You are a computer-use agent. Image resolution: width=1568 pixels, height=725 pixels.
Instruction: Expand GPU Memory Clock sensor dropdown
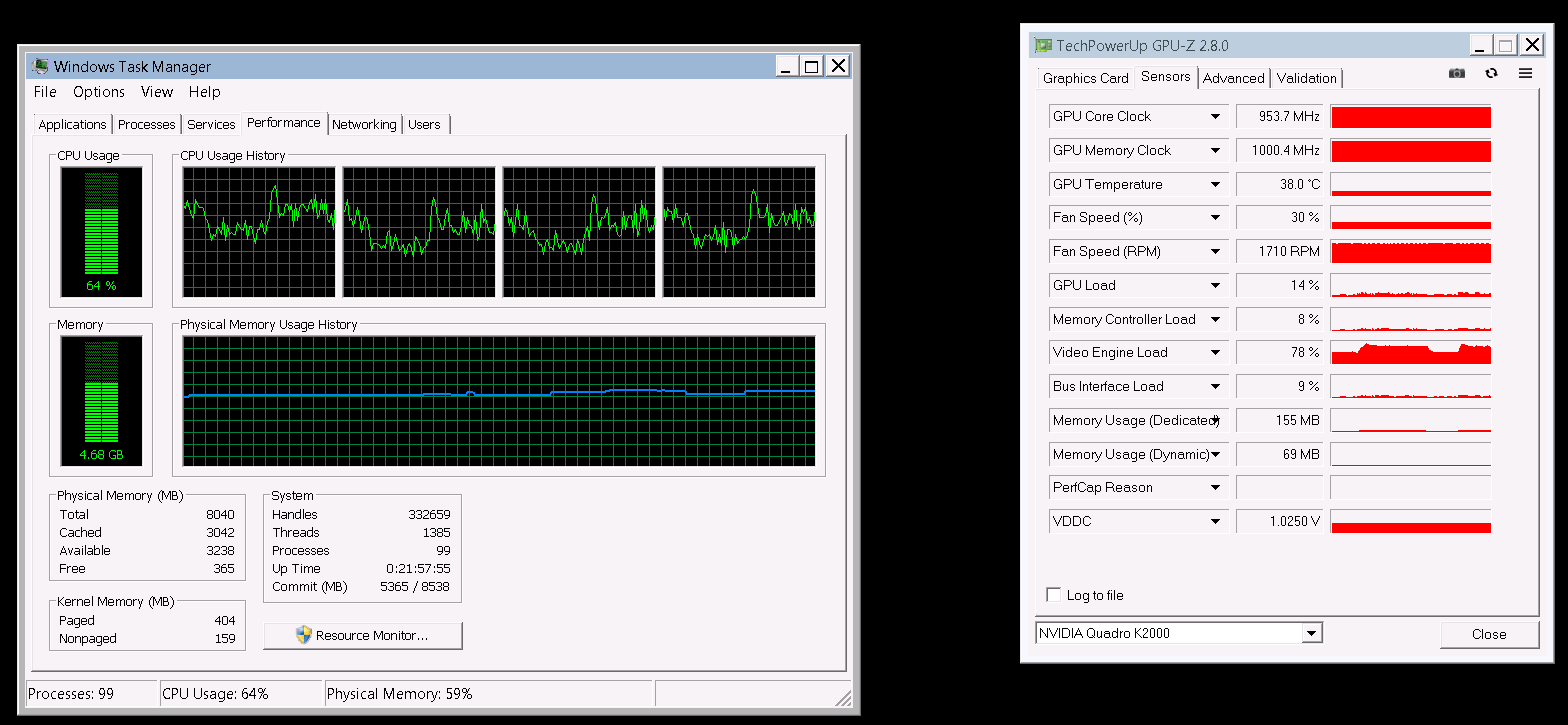pyautogui.click(x=1215, y=151)
